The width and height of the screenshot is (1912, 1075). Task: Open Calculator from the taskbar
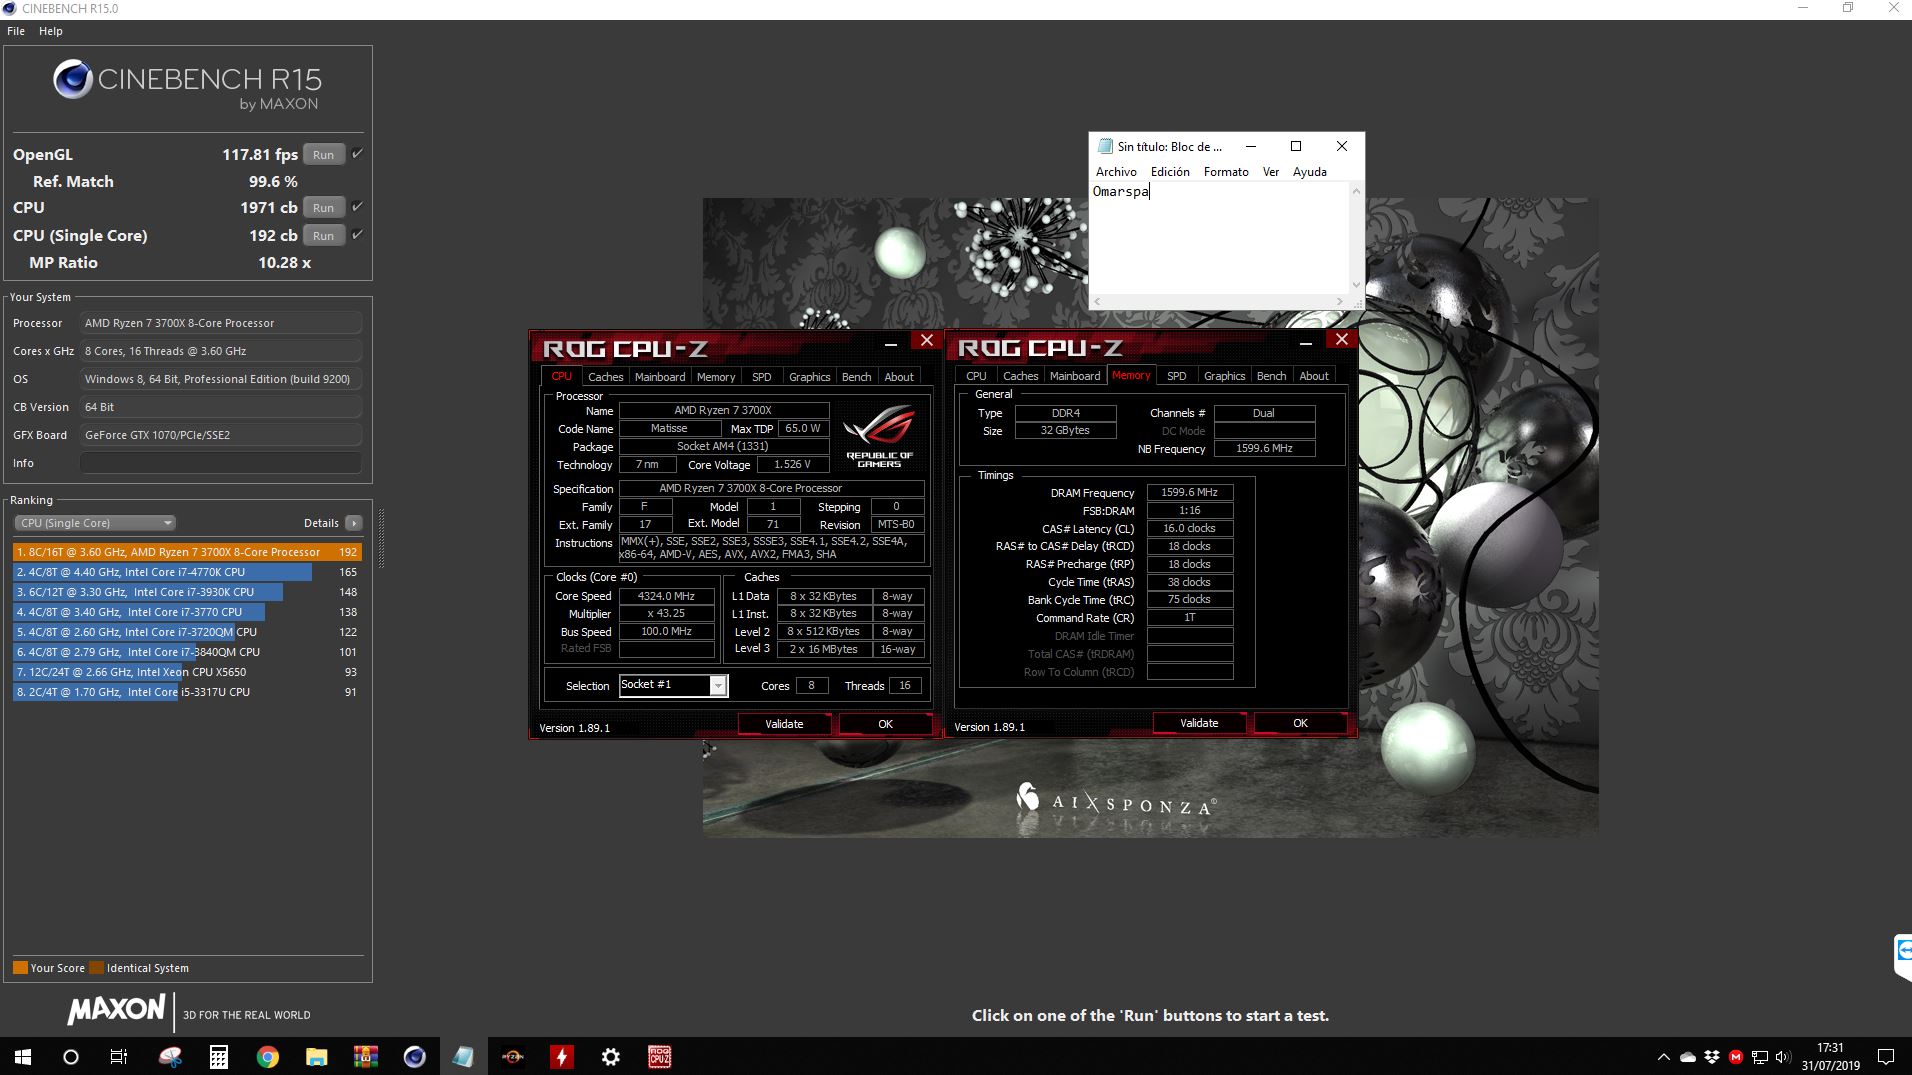pos(219,1056)
